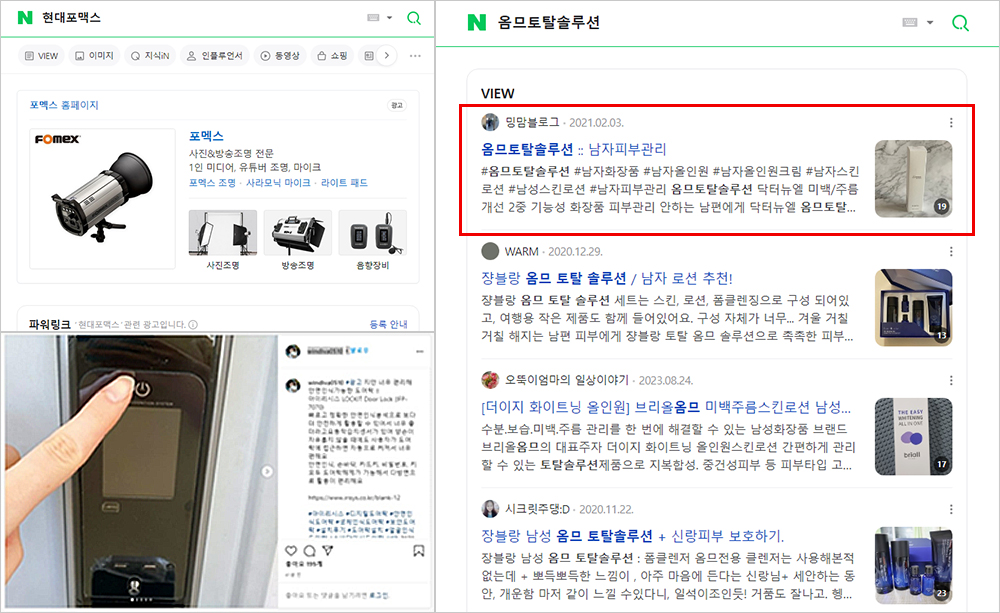1000x613 pixels.
Task: Open Instagram post three-dot options
Action: coord(420,351)
